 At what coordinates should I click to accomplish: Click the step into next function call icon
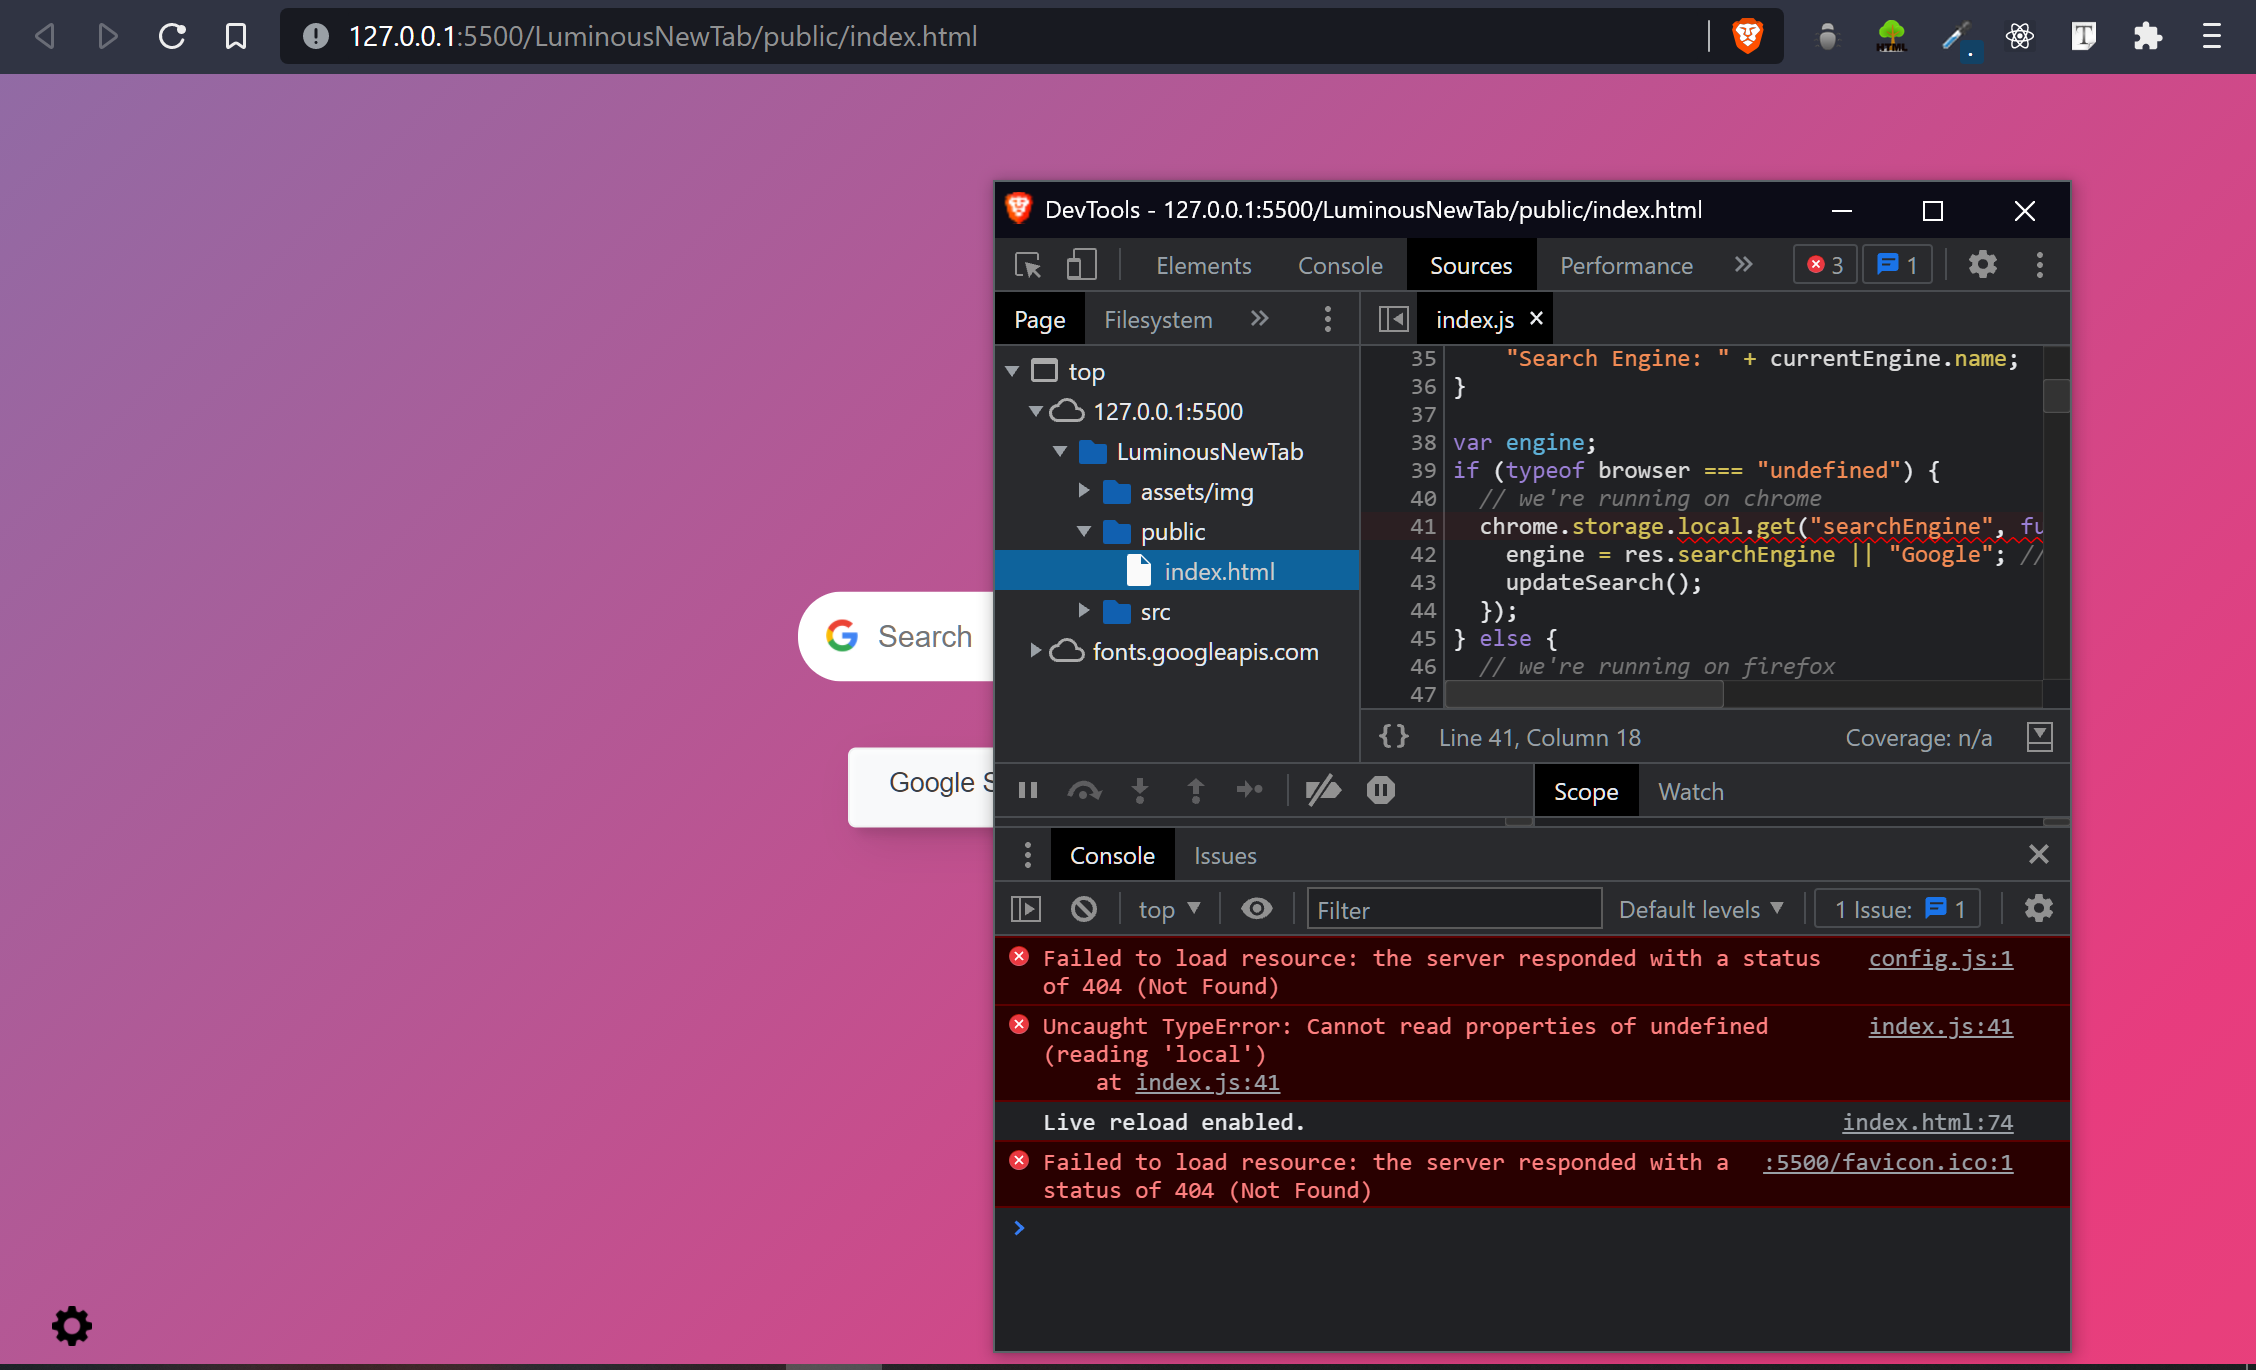pos(1140,790)
